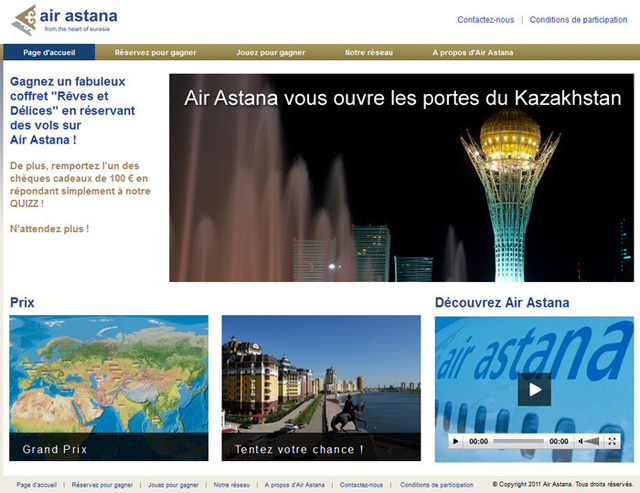Screen dimensions: 640x493
Task: Play the video with the large center play button
Action: (534, 390)
